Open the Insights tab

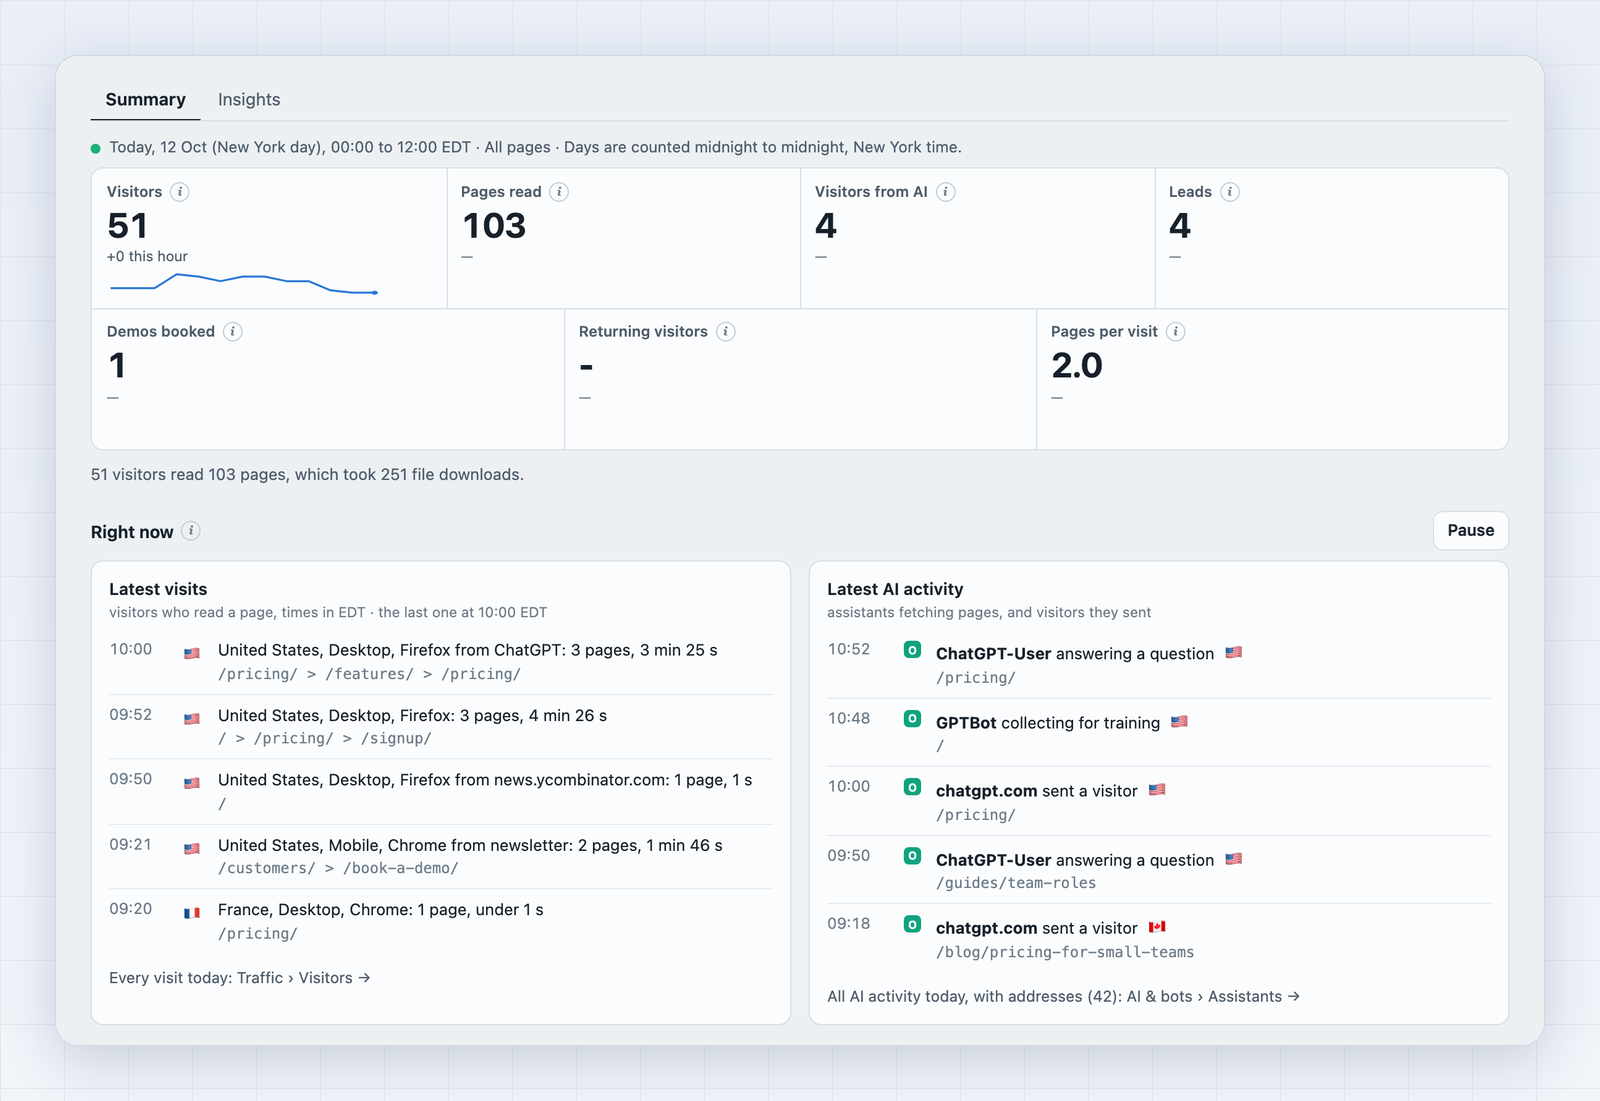(249, 100)
